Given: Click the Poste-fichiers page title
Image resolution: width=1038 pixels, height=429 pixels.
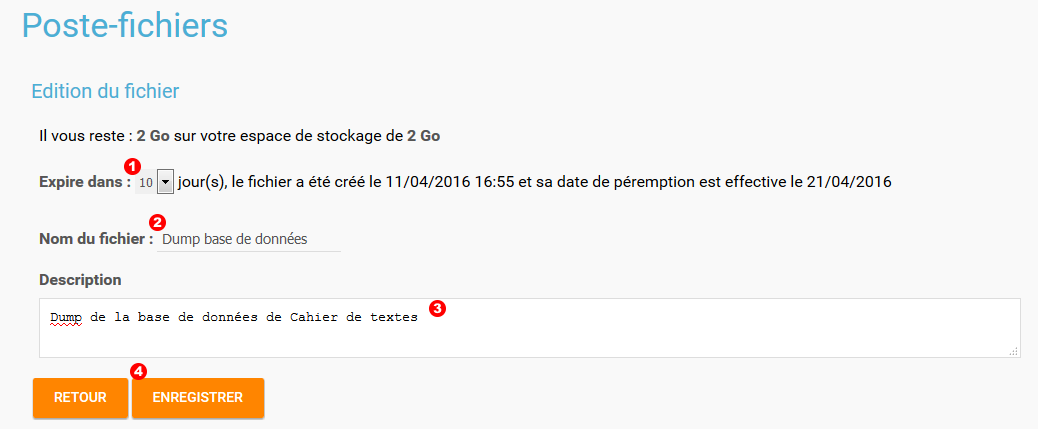Looking at the screenshot, I should pyautogui.click(x=125, y=25).
